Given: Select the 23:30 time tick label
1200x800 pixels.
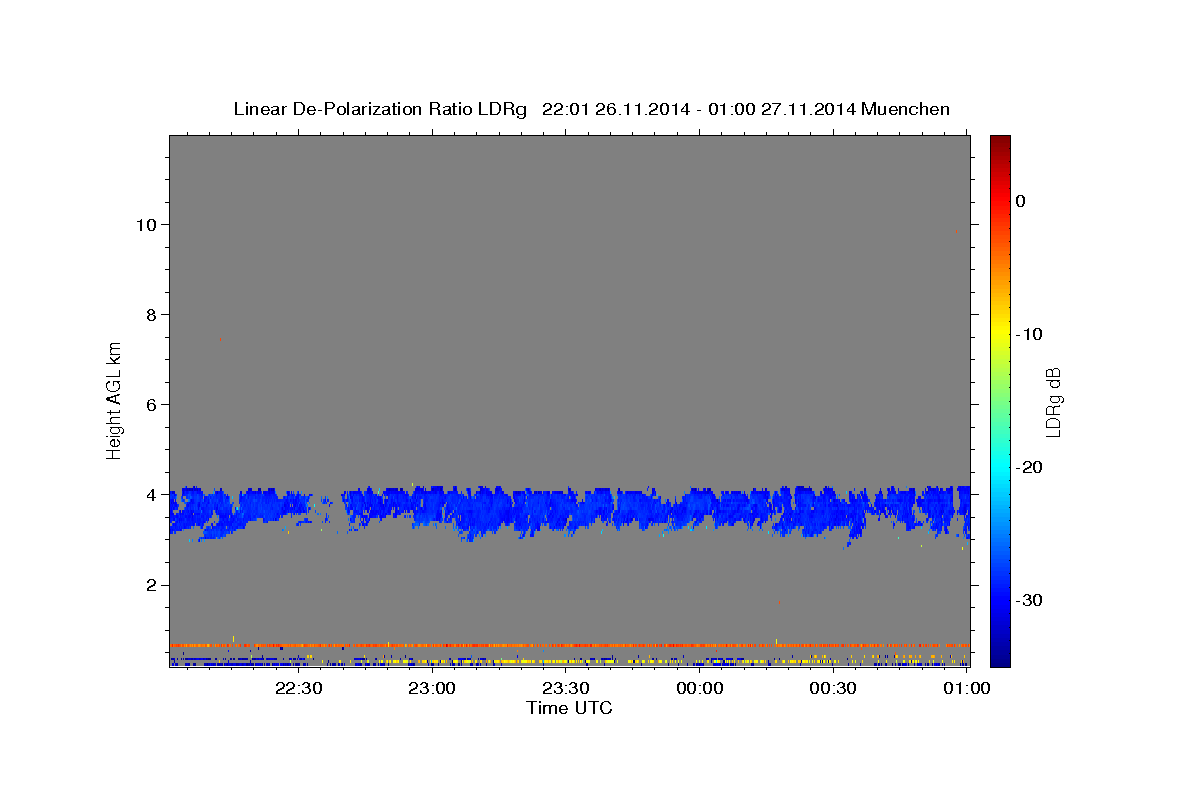Looking at the screenshot, I should [x=566, y=688].
